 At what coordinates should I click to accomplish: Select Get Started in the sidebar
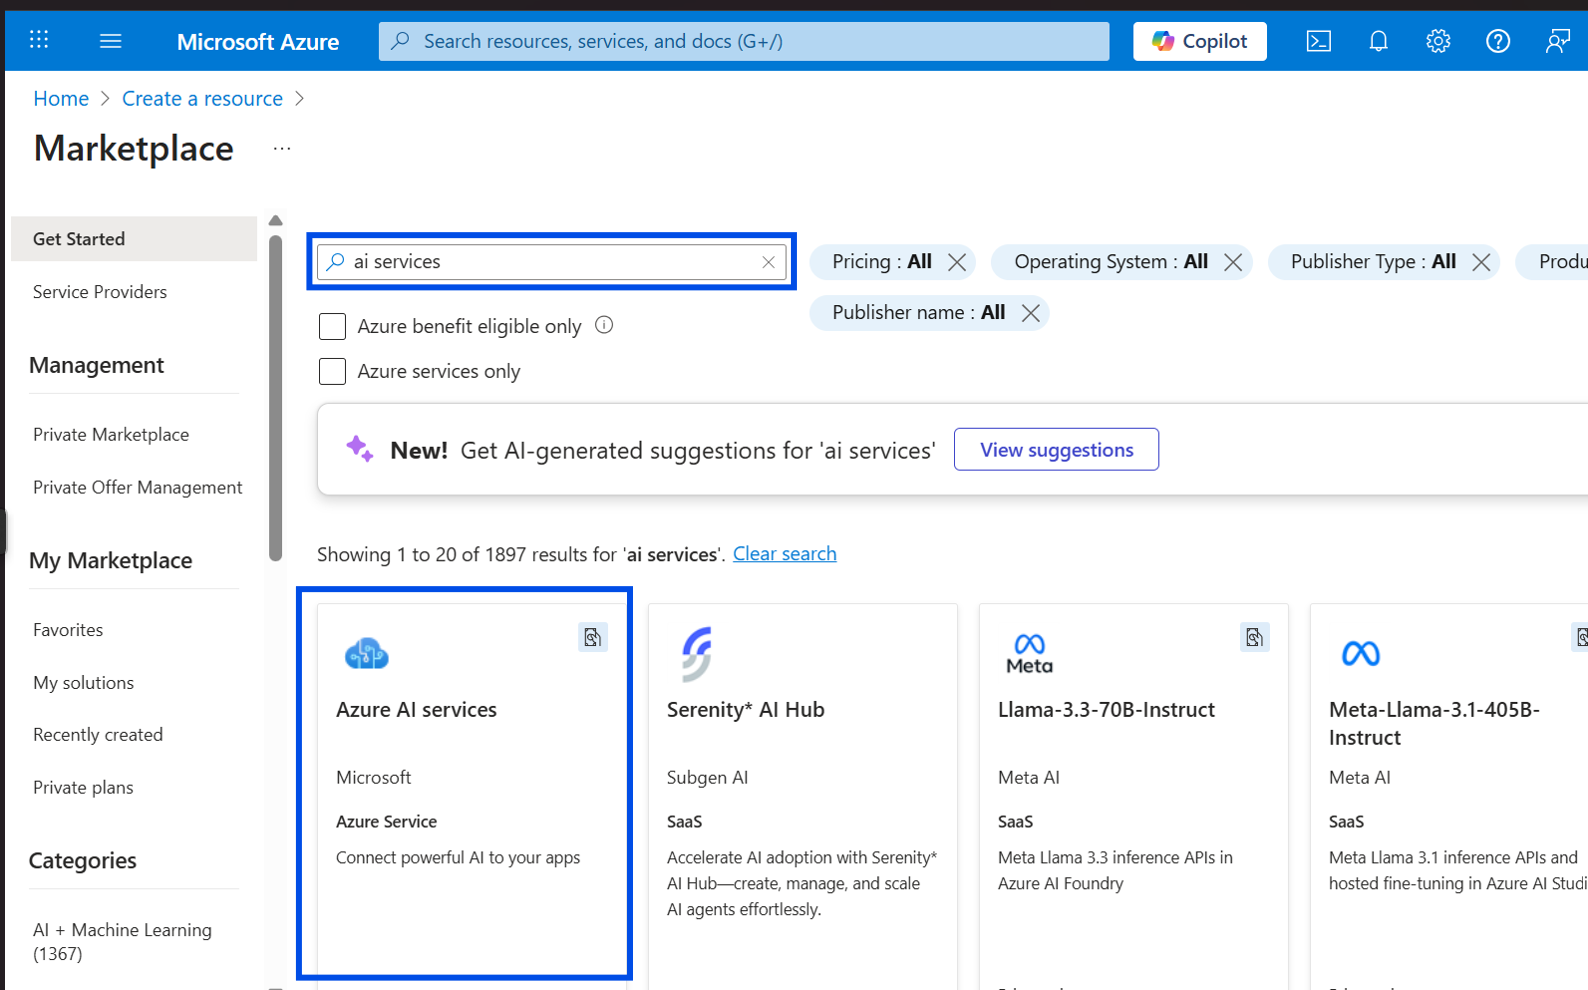[x=134, y=239]
